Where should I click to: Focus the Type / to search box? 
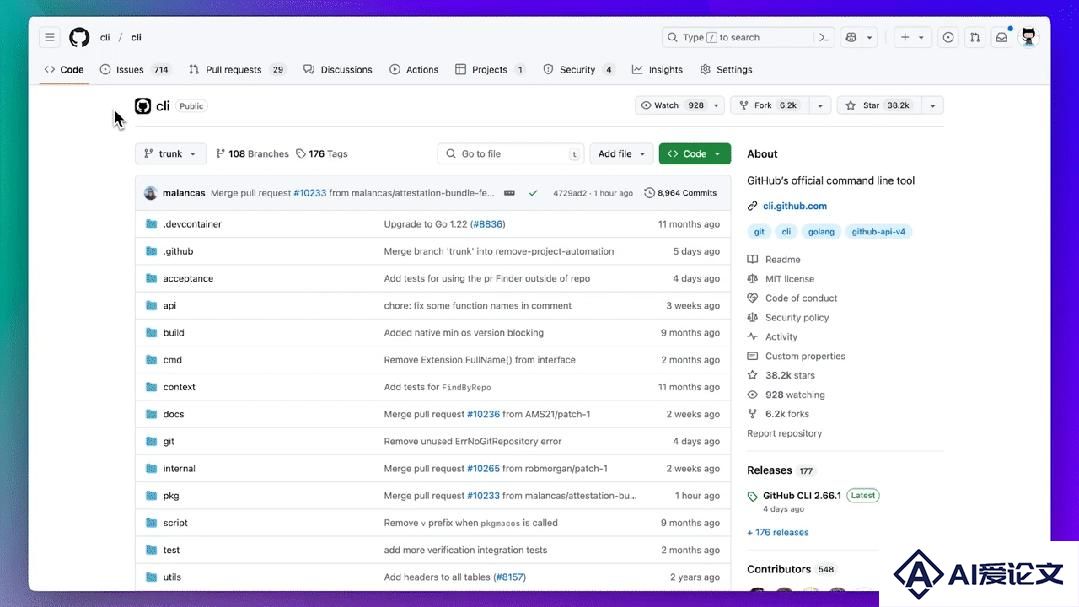(747, 37)
